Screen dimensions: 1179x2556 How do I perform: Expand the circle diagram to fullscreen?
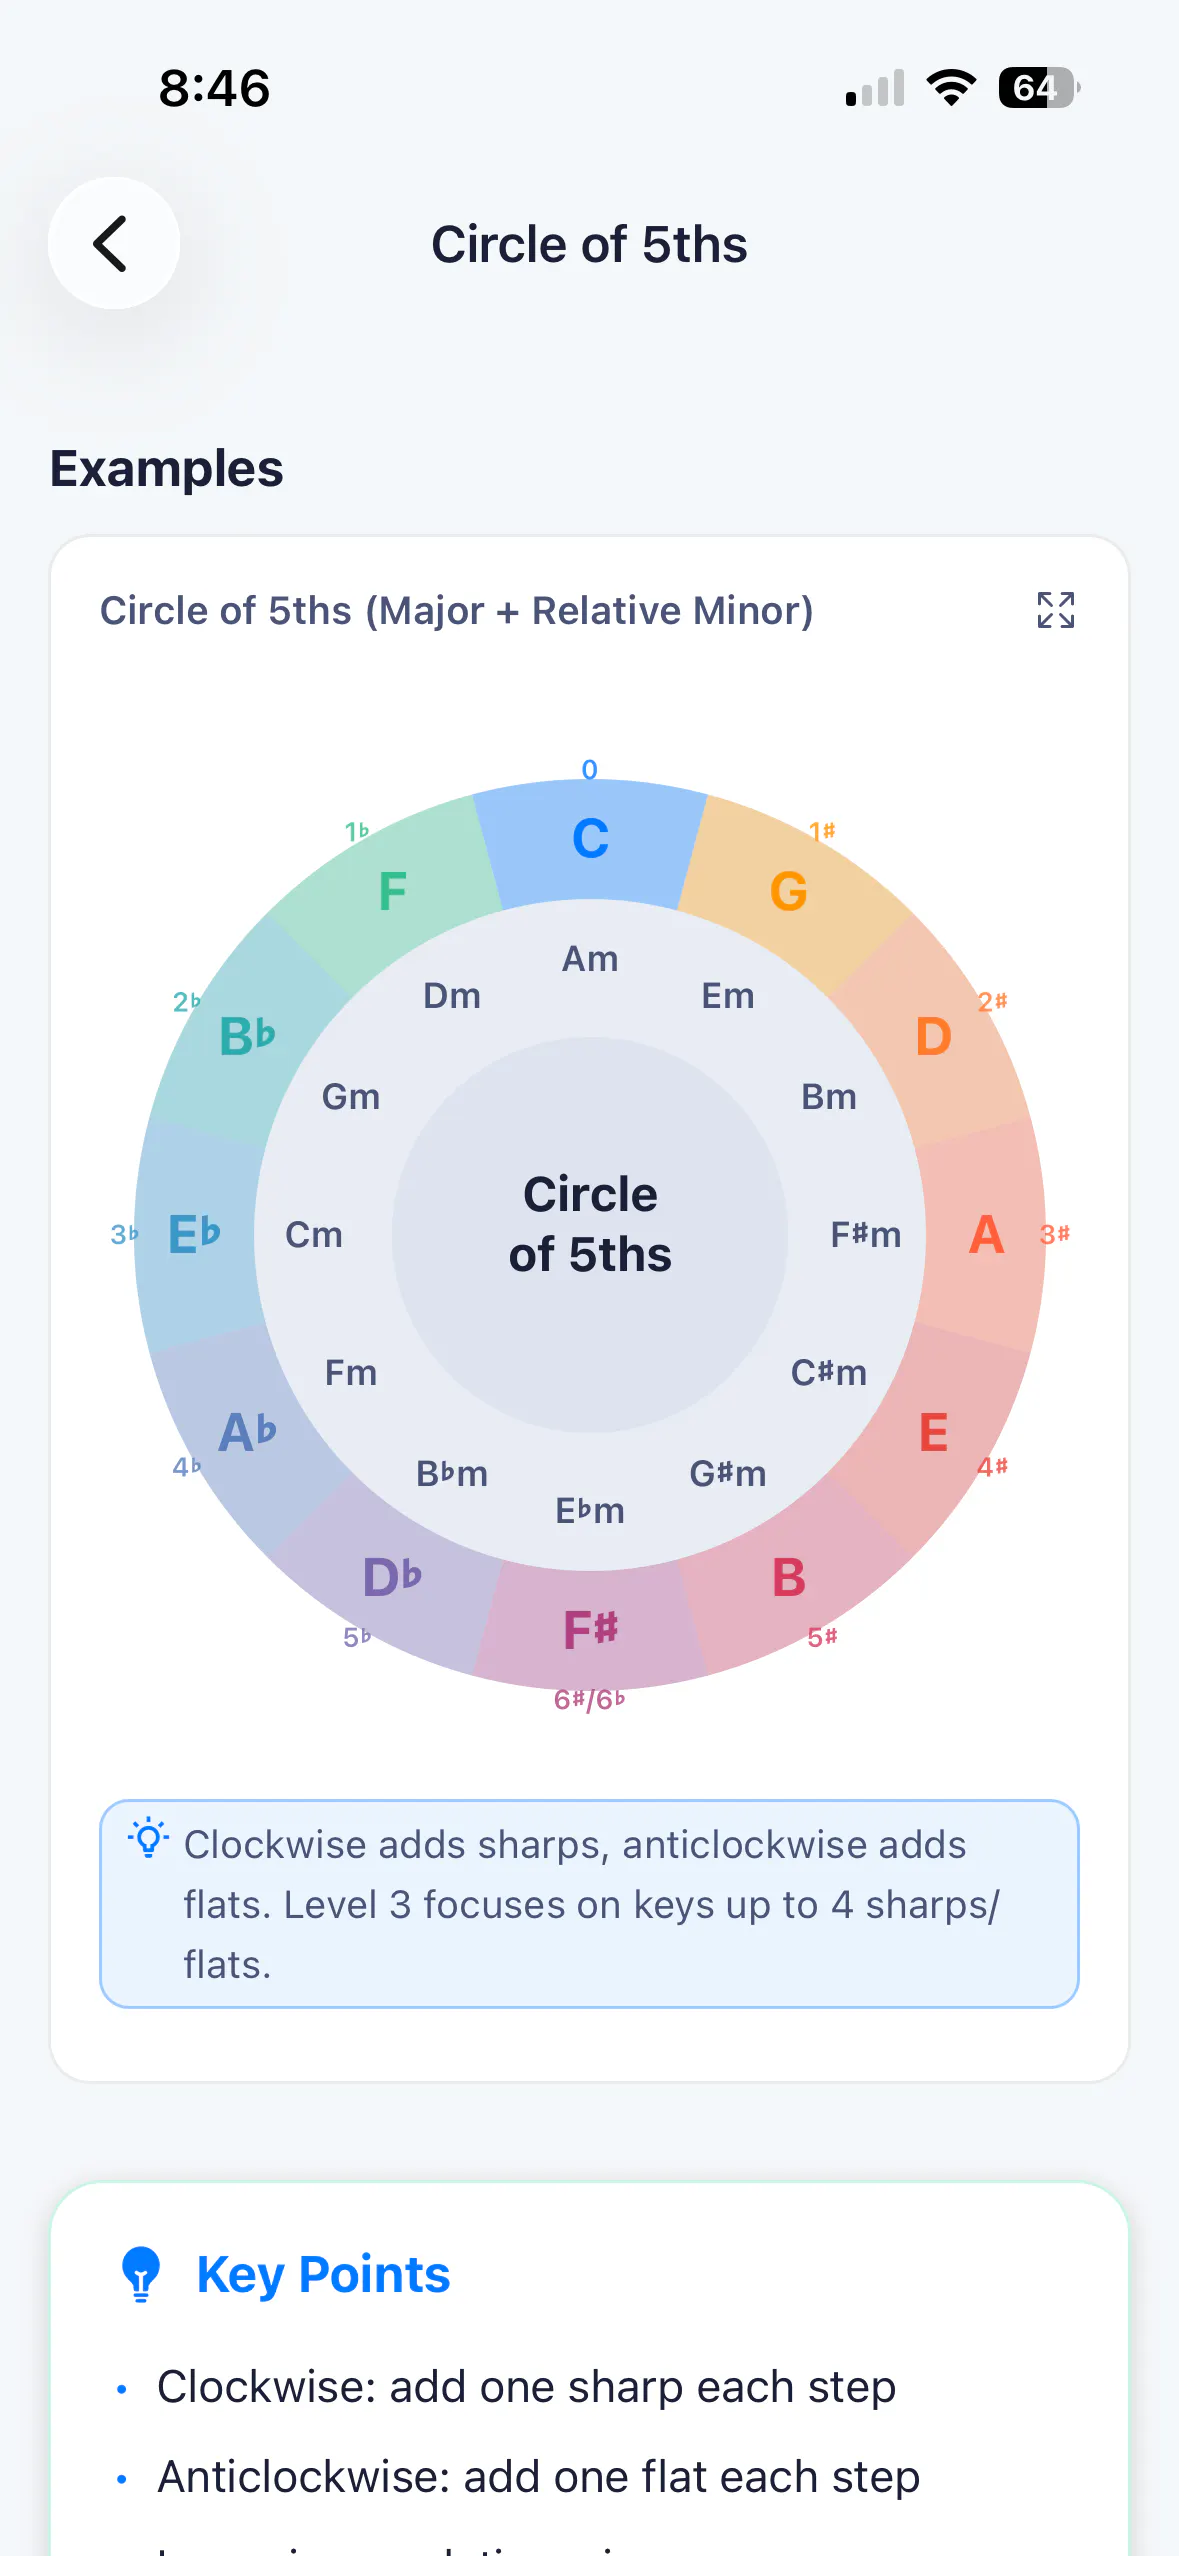coord(1055,610)
